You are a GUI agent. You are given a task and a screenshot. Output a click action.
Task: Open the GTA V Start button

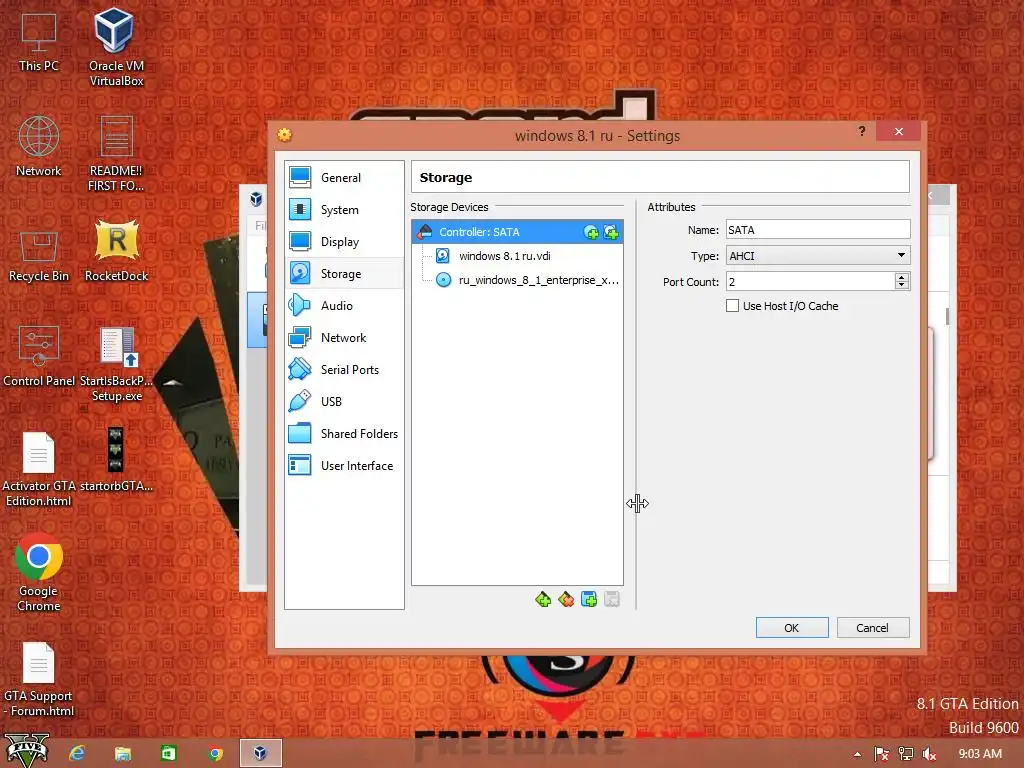coord(27,751)
